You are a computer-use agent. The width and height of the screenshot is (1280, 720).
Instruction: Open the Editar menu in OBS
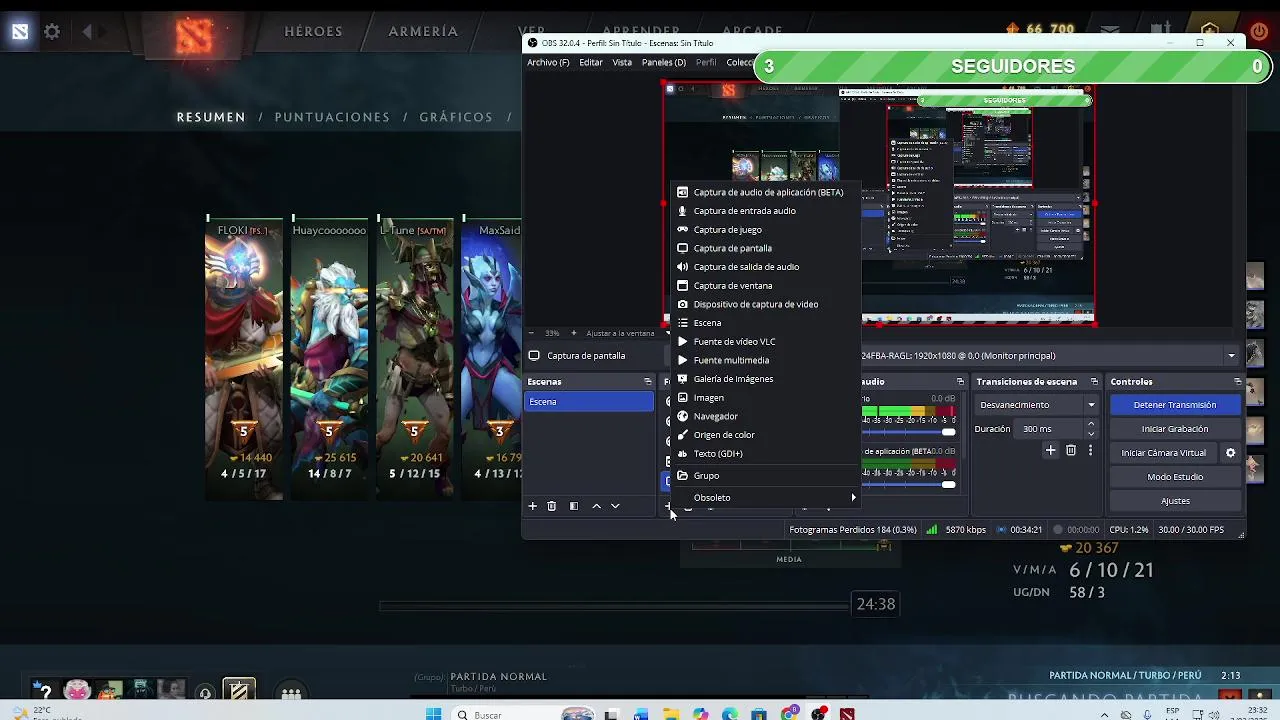tap(591, 62)
